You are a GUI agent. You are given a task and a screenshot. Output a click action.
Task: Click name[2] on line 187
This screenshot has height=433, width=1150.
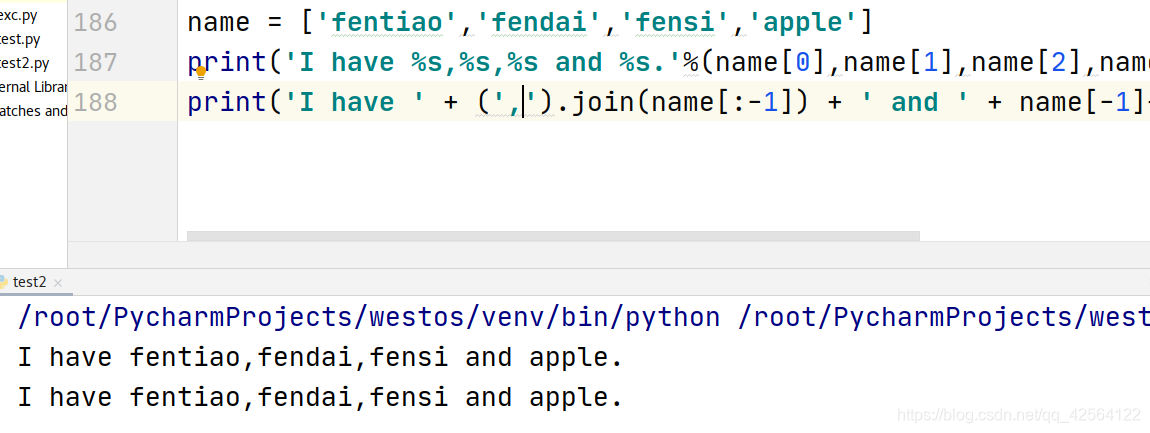tap(1027, 62)
